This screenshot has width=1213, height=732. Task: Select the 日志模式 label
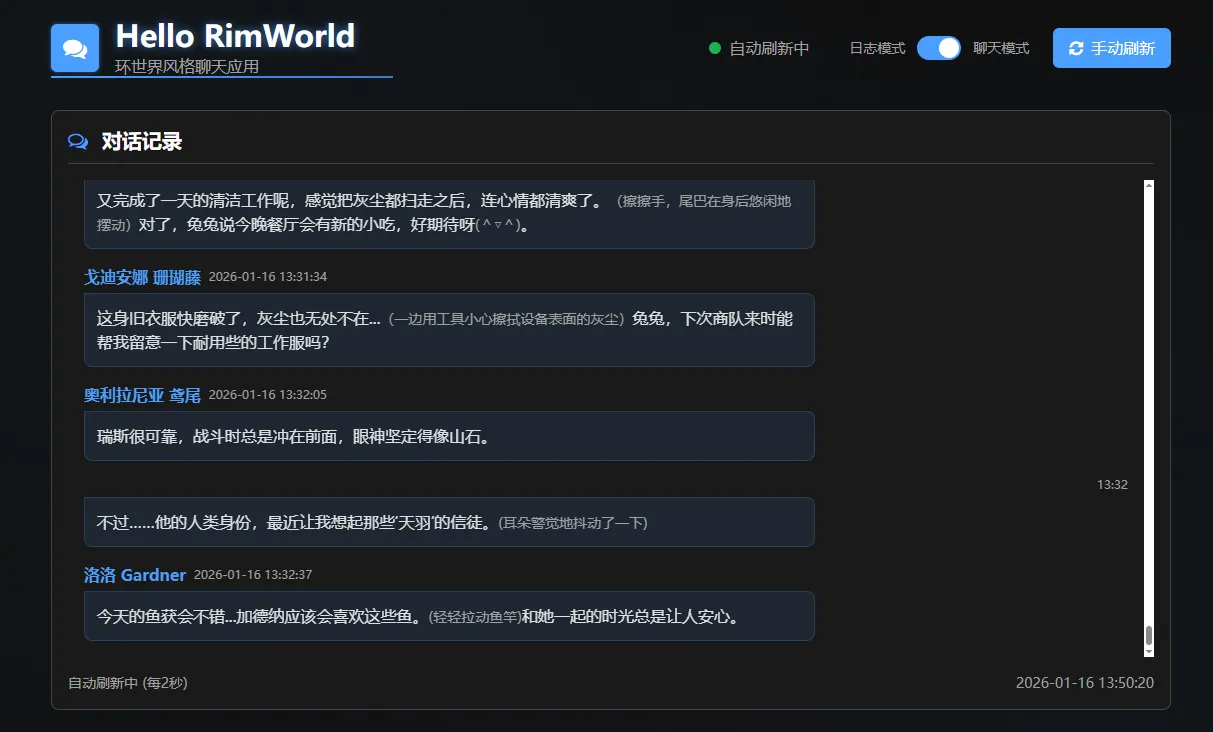pos(877,48)
